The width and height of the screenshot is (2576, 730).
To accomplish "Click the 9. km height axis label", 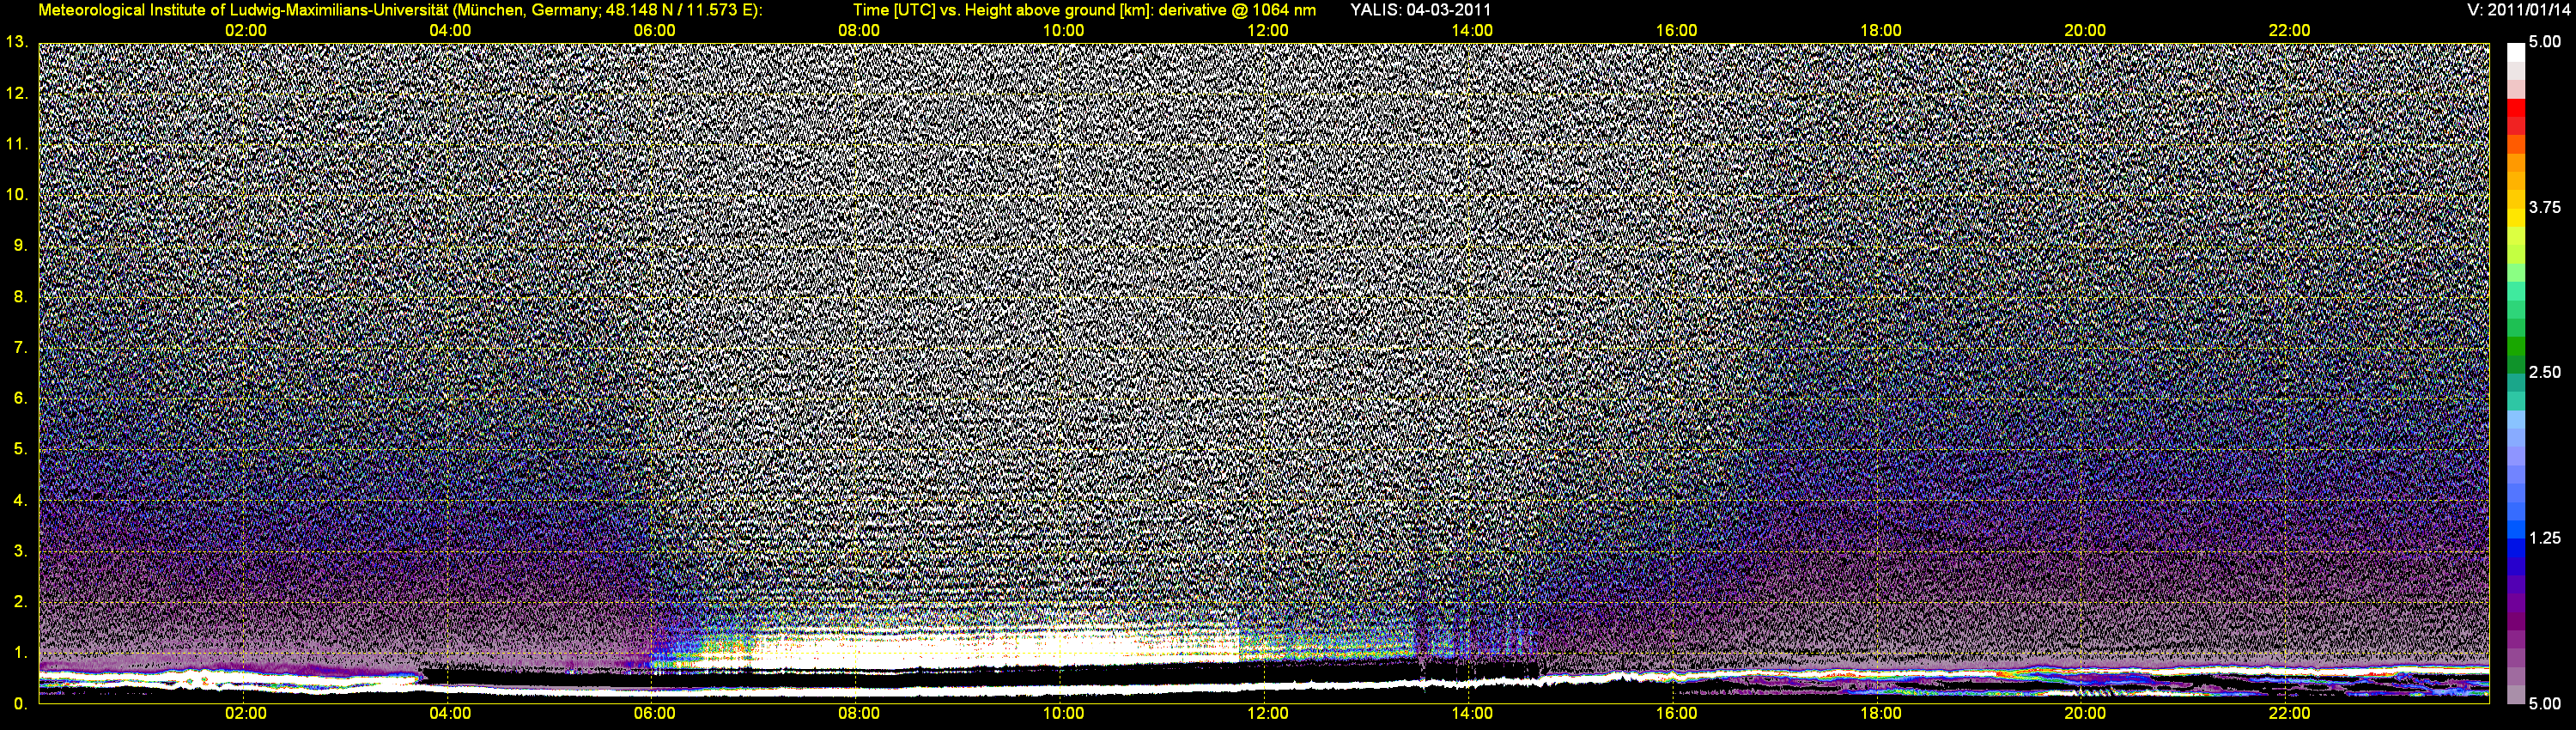I will [x=21, y=245].
